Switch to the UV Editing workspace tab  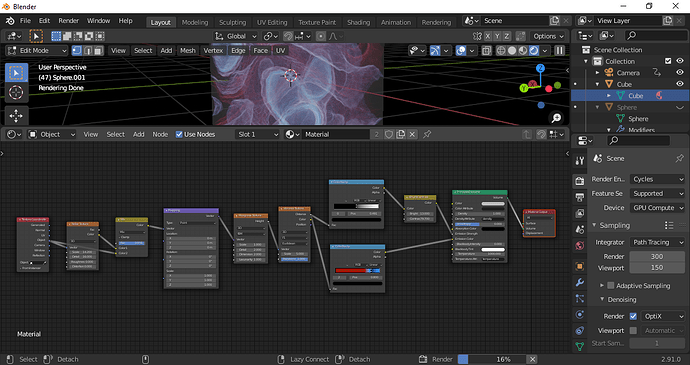272,22
